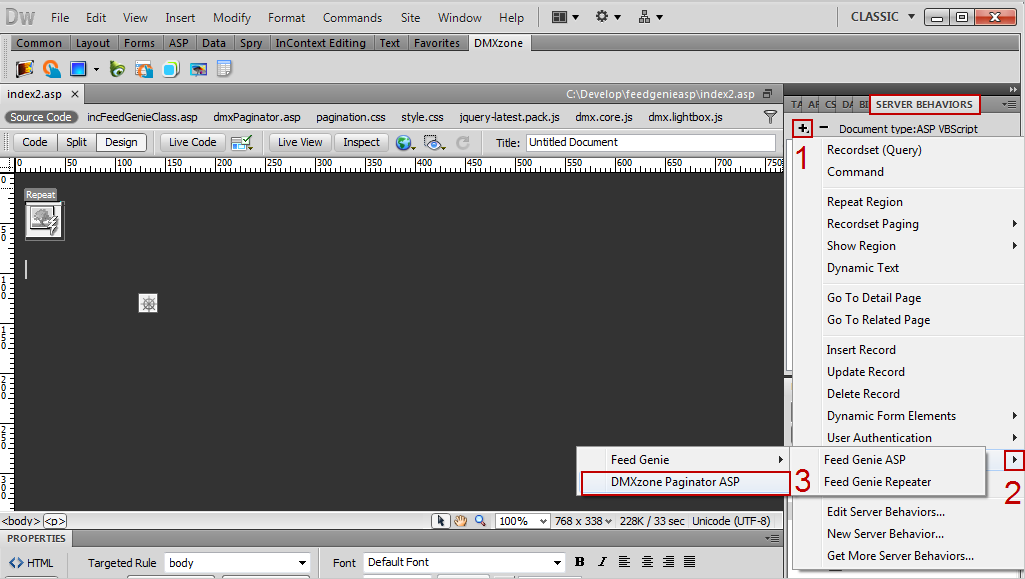Click the Justify alignment icon
Screen dimensions: 1025x579
690,561
